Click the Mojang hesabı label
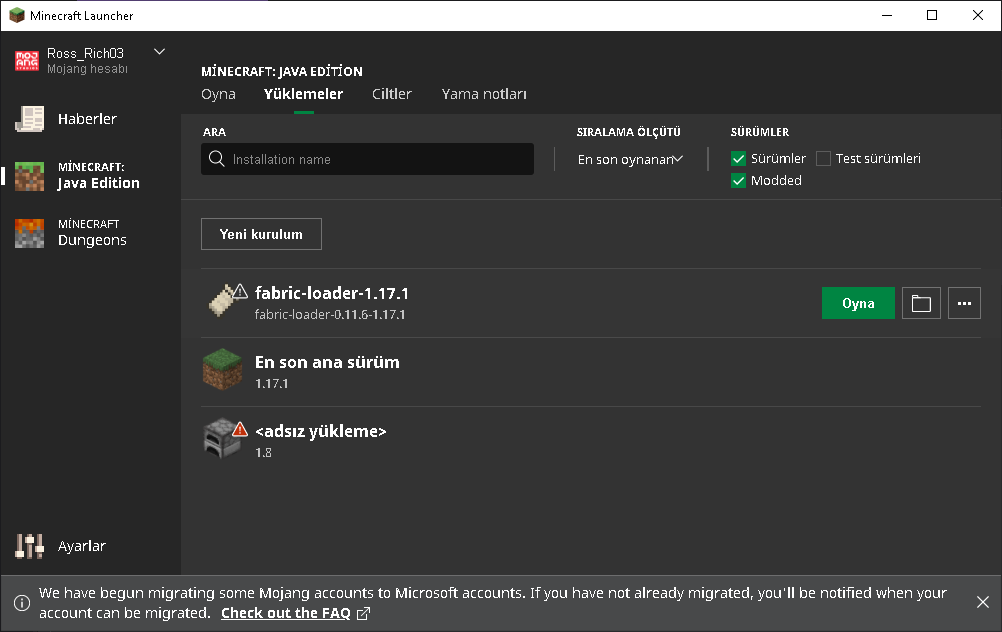The height and width of the screenshot is (632, 1002). pos(87,68)
